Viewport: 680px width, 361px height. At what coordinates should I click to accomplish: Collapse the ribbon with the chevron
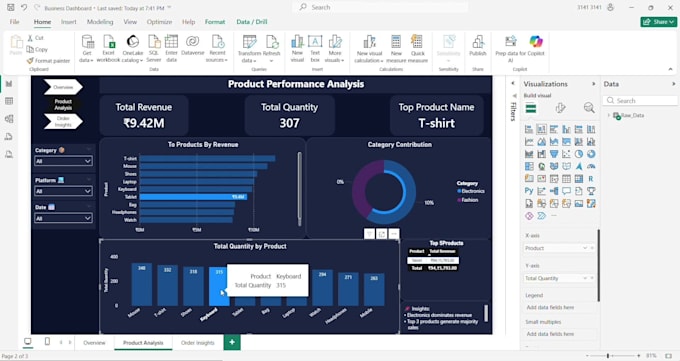click(670, 69)
